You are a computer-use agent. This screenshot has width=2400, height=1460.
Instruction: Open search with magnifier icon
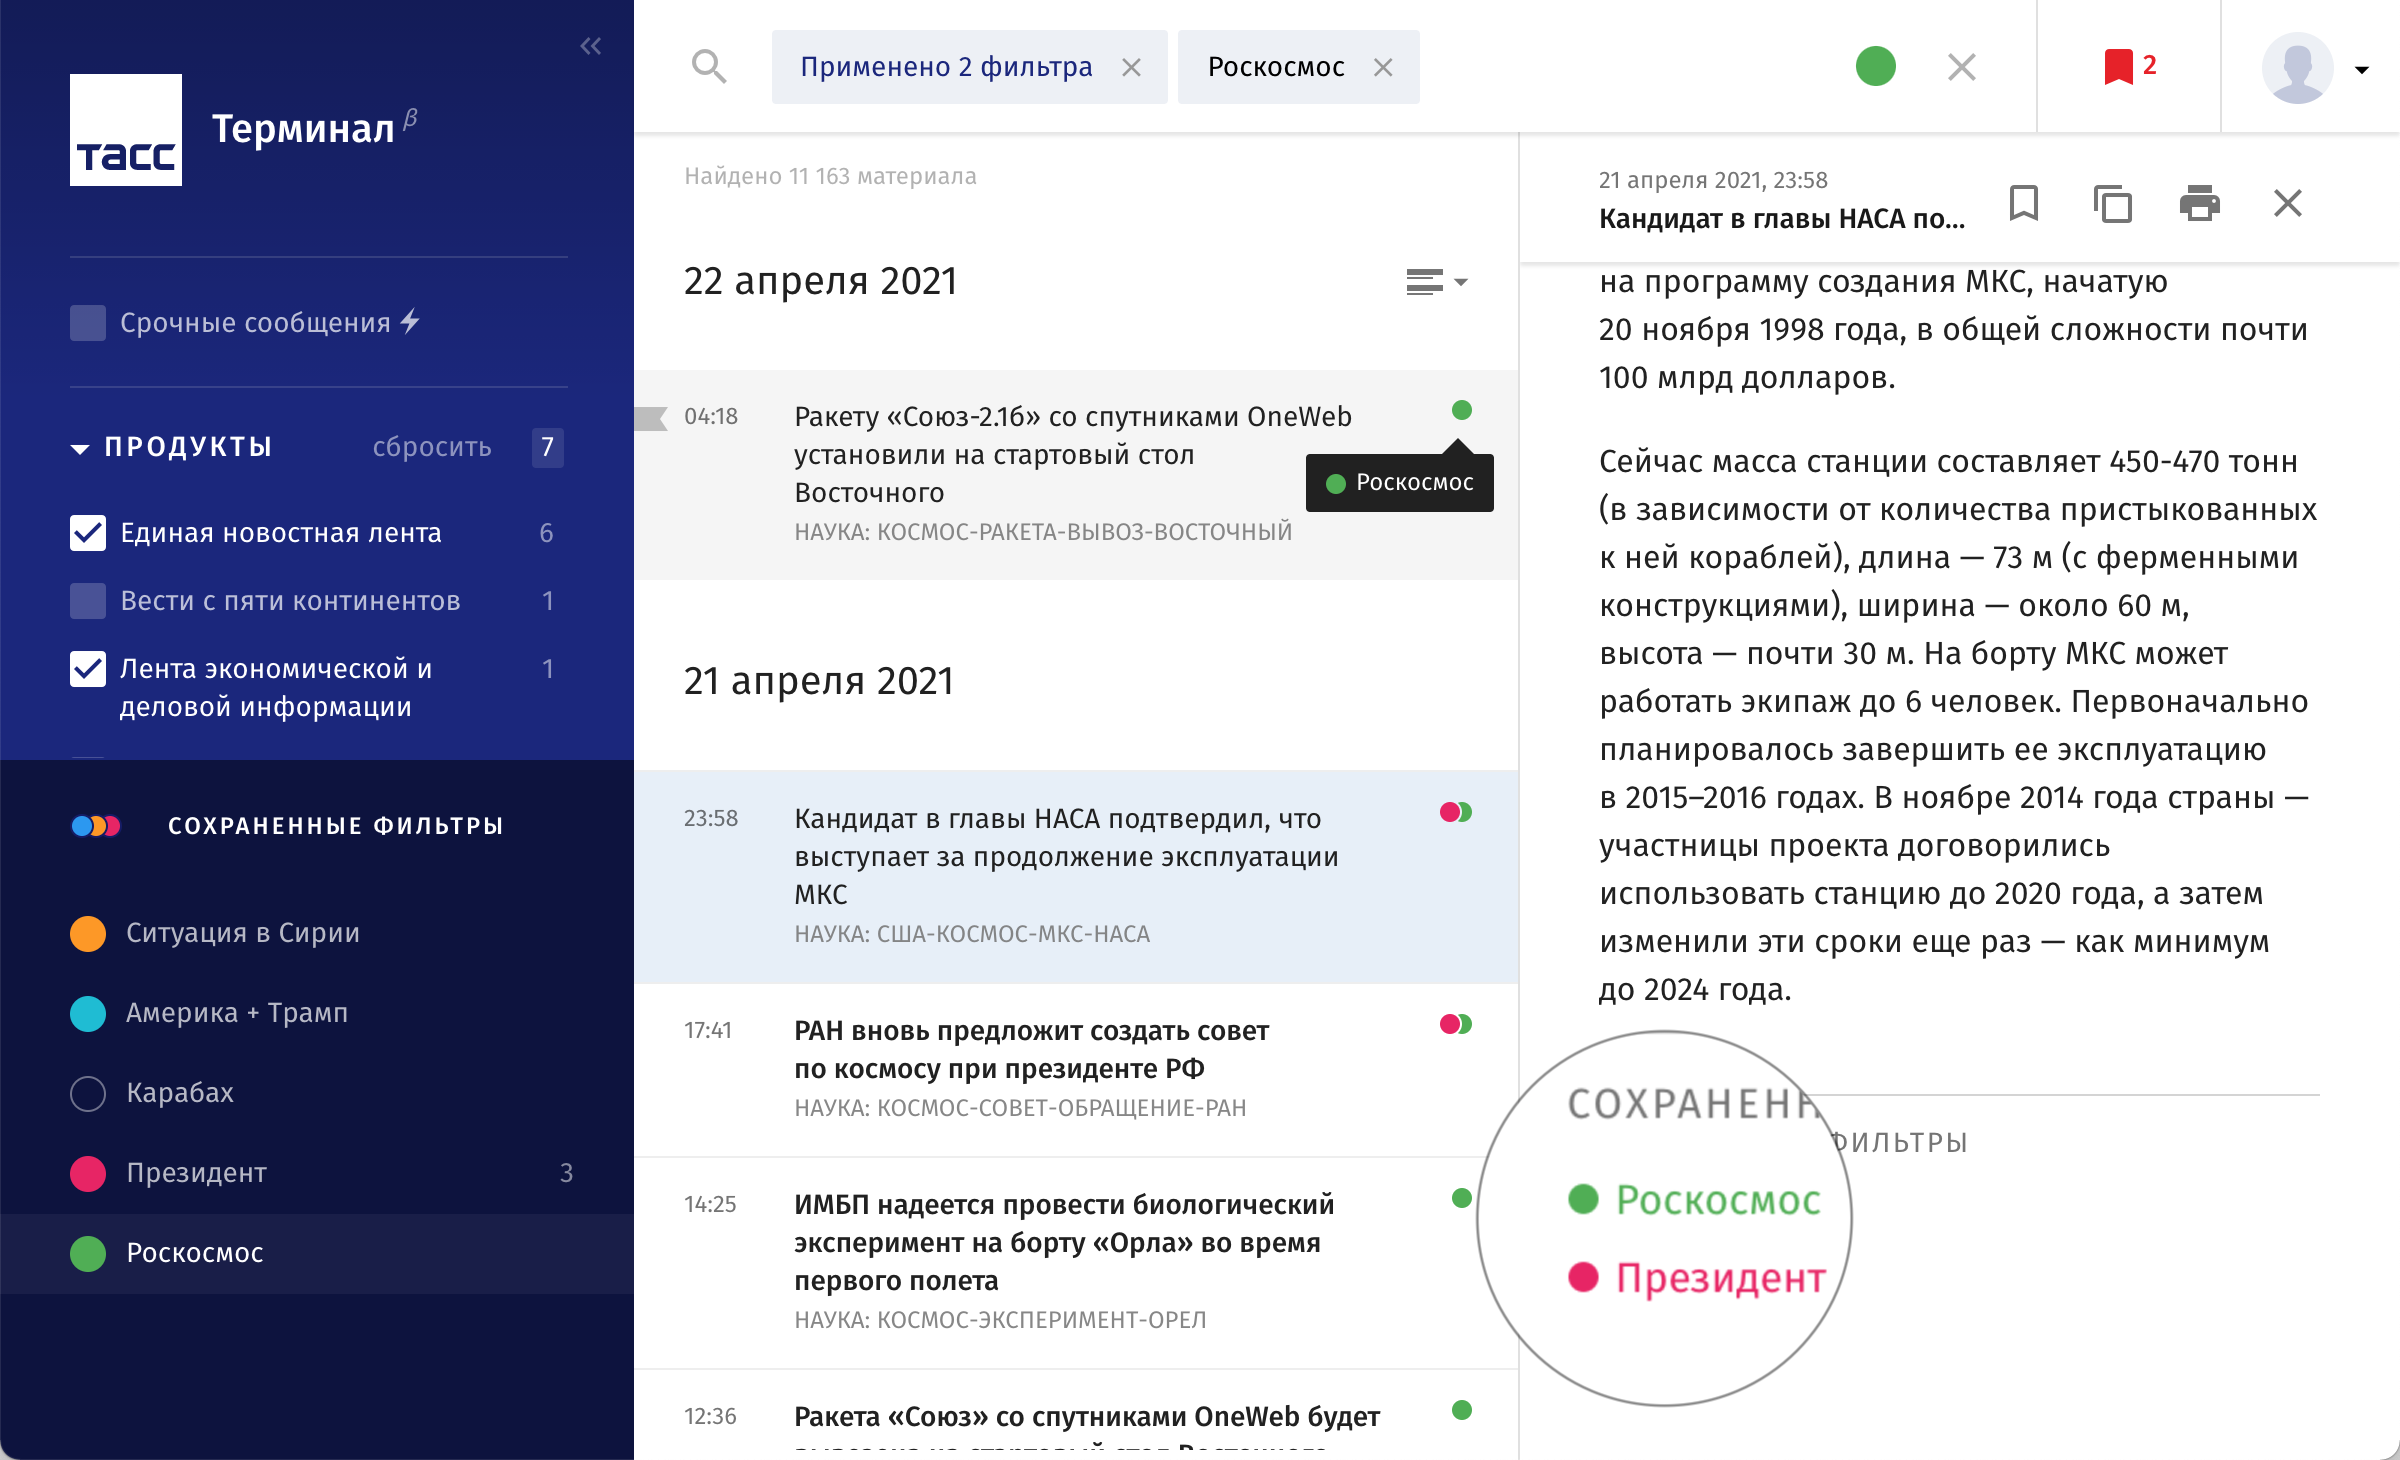709,67
